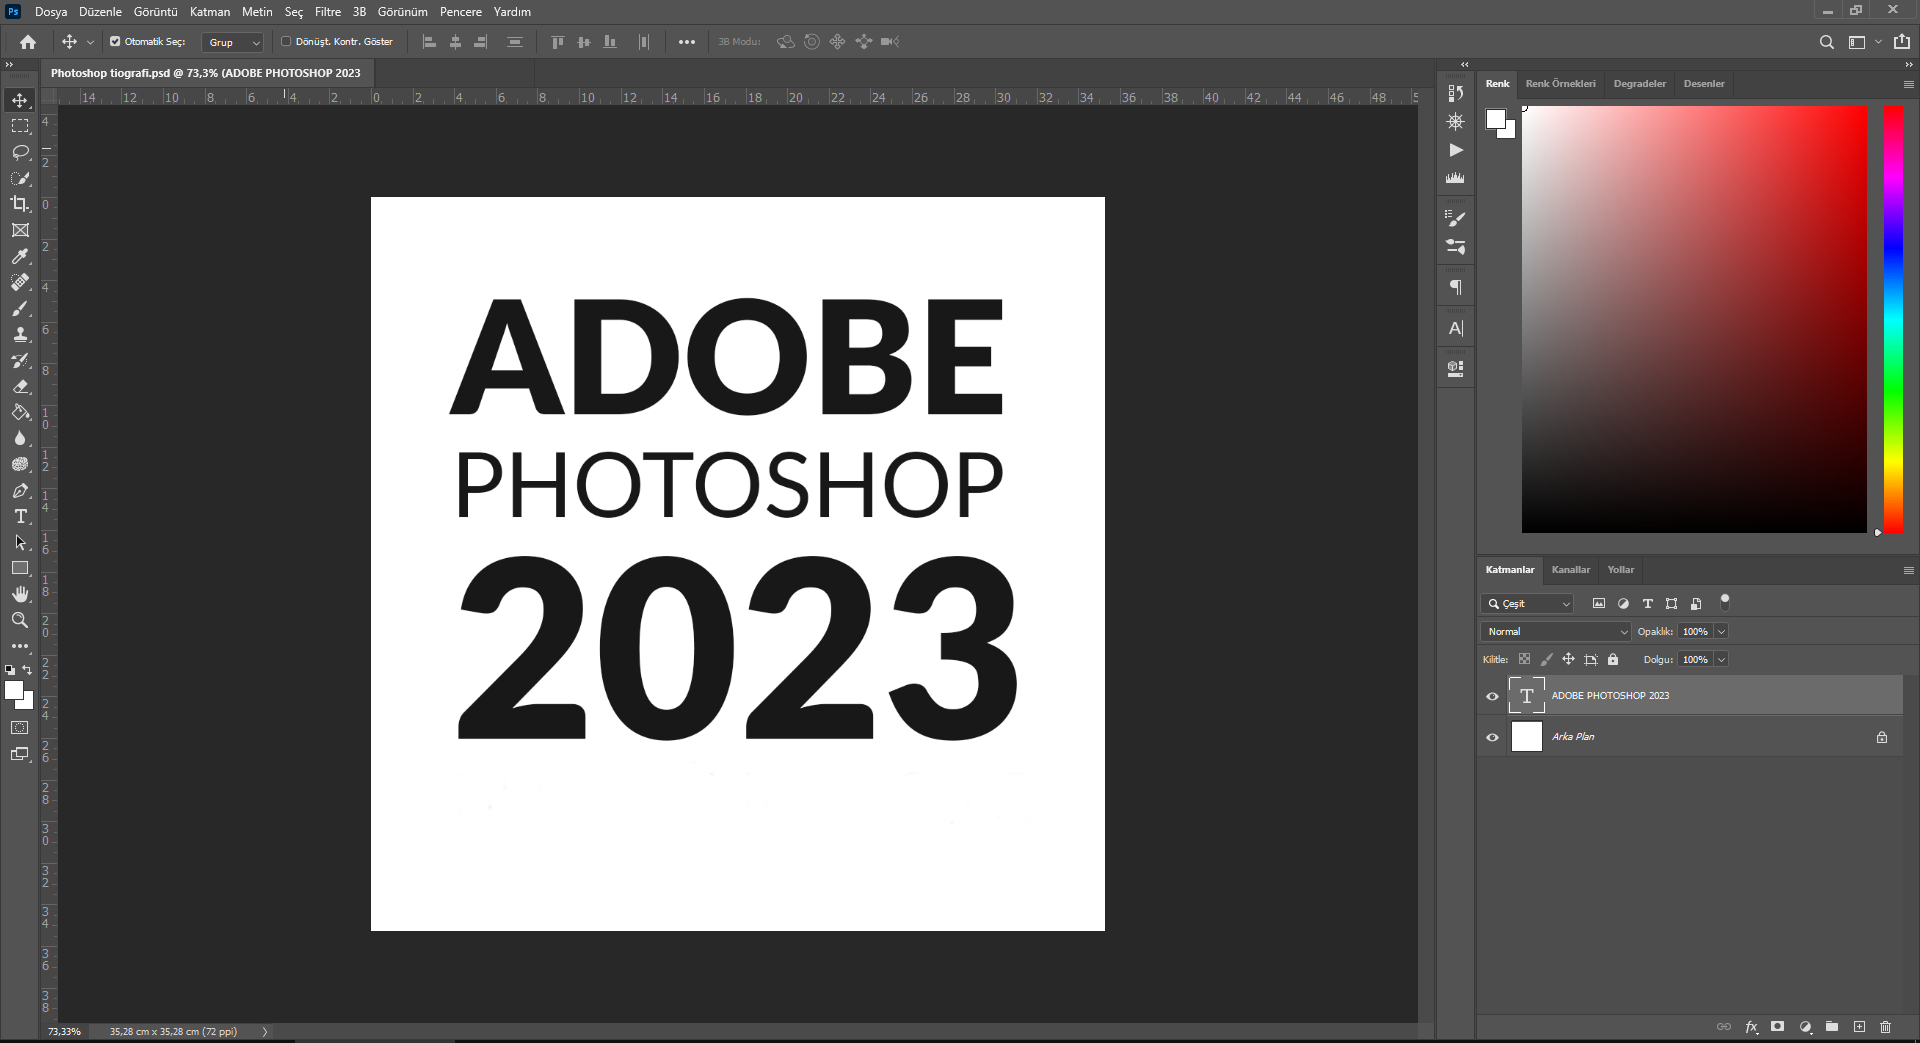Select the Frame tool
1920x1043 pixels.
[x=20, y=230]
